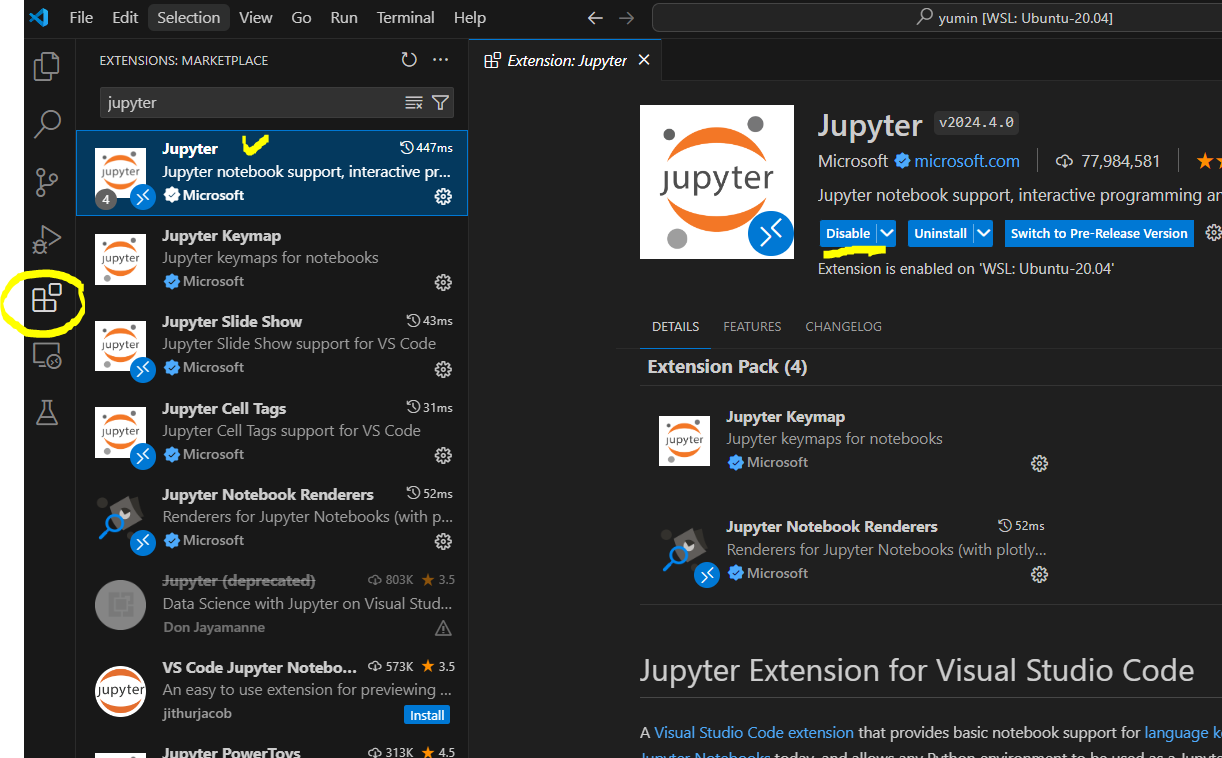Open the View menu
1222x758 pixels.
tap(256, 18)
